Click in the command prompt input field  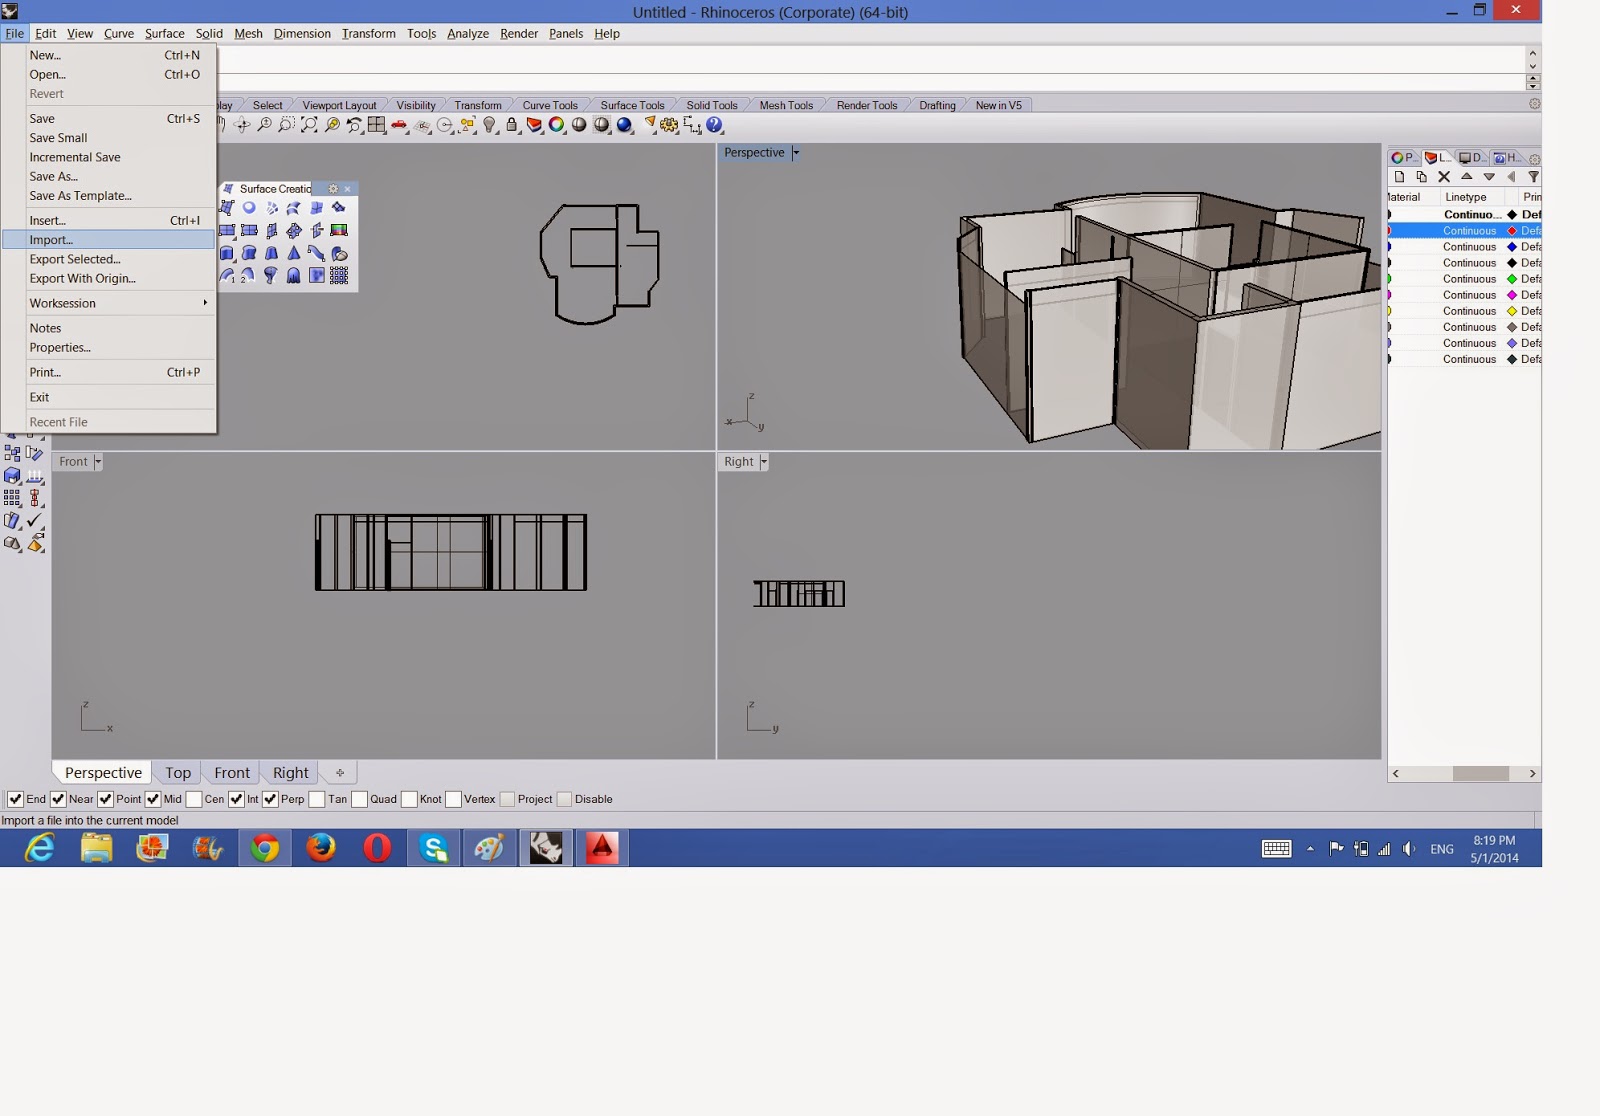tap(870, 81)
